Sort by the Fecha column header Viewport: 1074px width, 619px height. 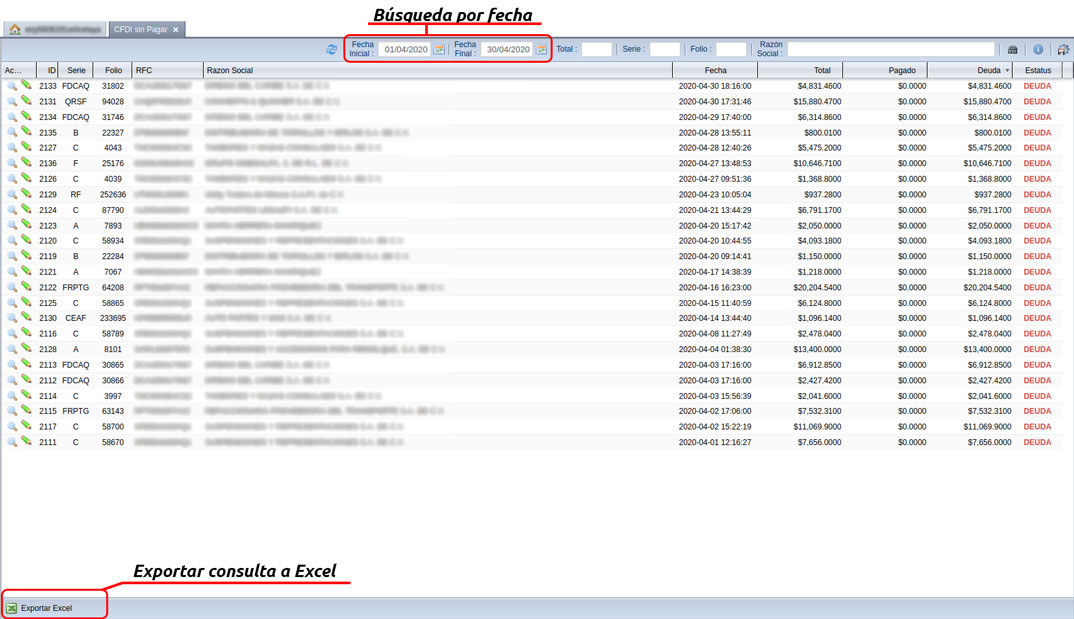(x=715, y=71)
